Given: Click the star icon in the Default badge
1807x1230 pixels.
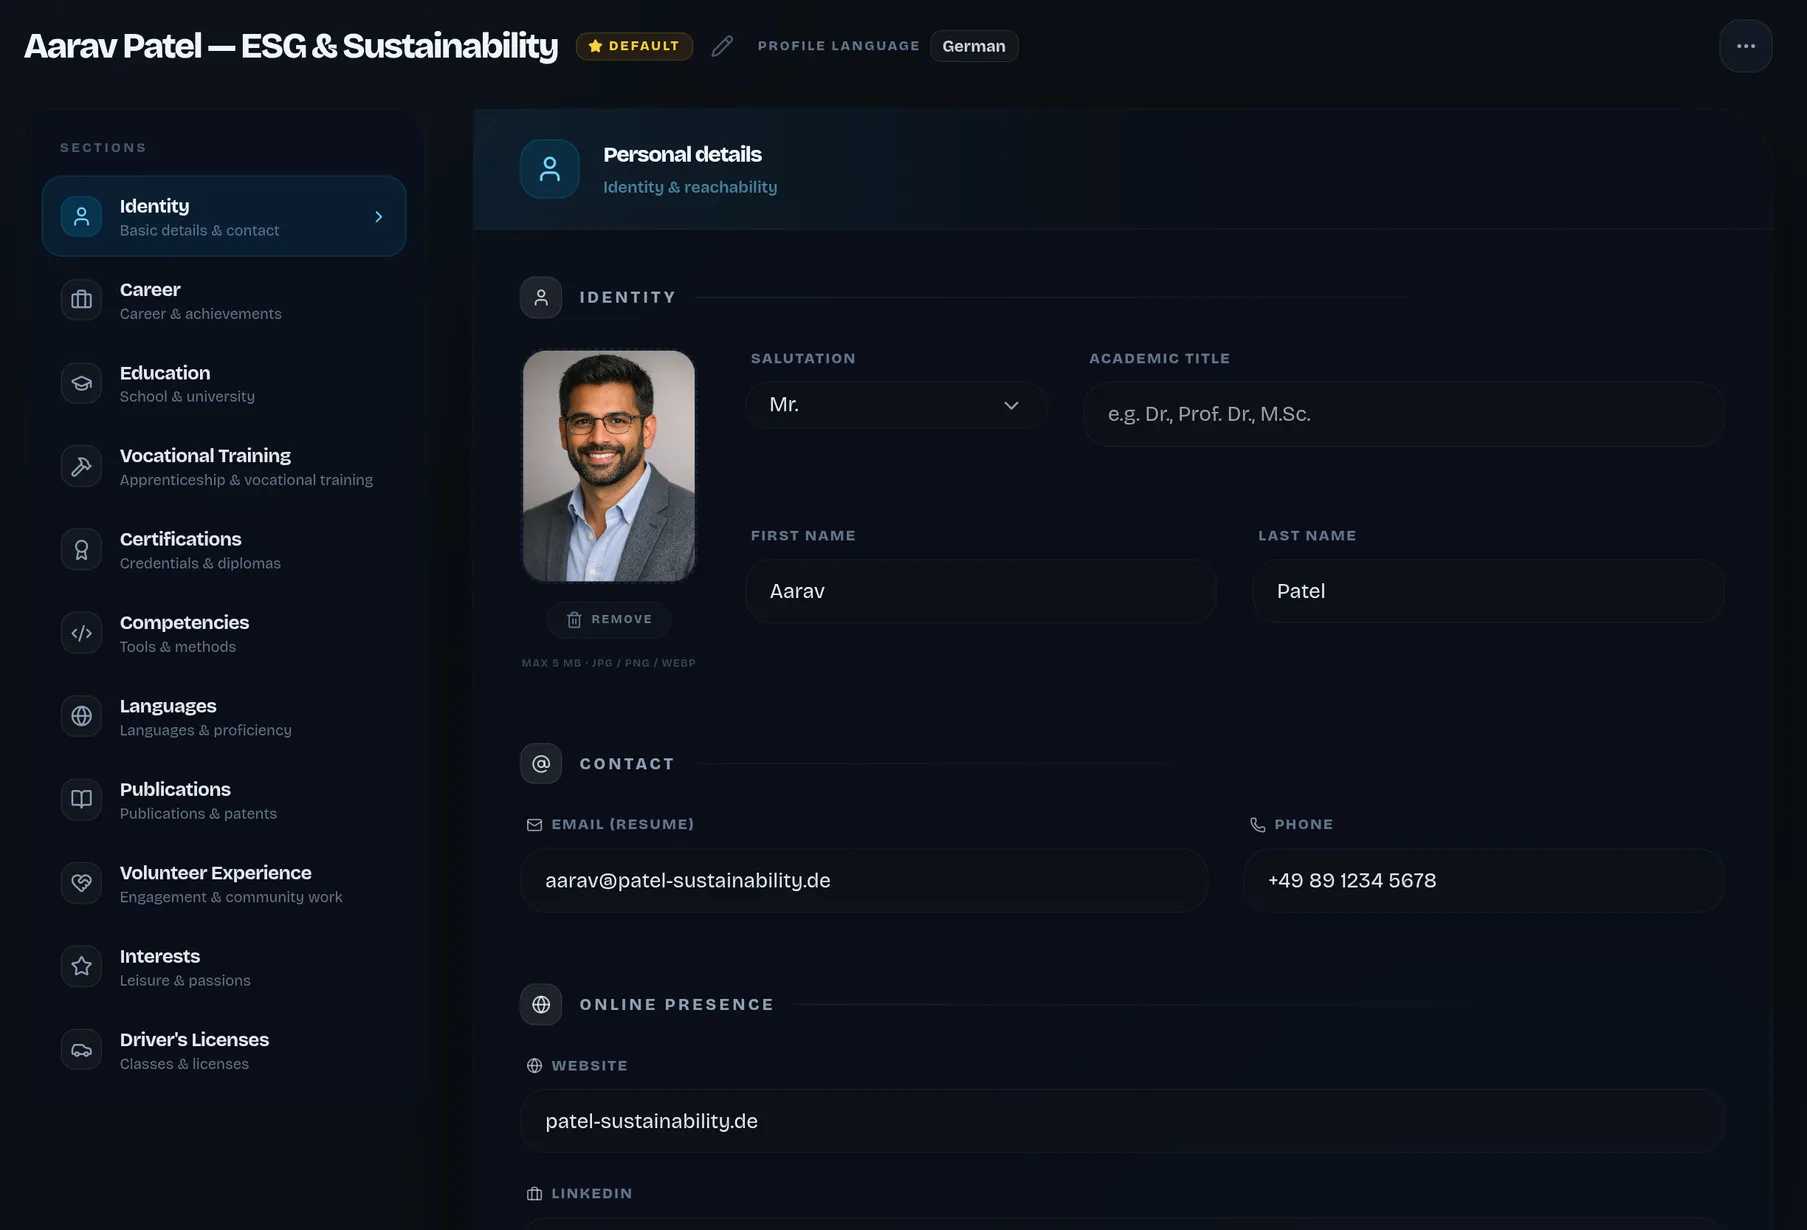Looking at the screenshot, I should coord(595,46).
